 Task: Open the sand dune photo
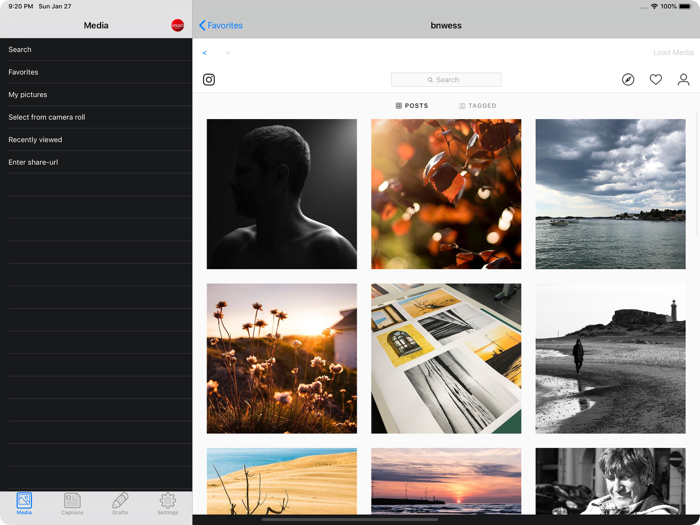coord(282,481)
